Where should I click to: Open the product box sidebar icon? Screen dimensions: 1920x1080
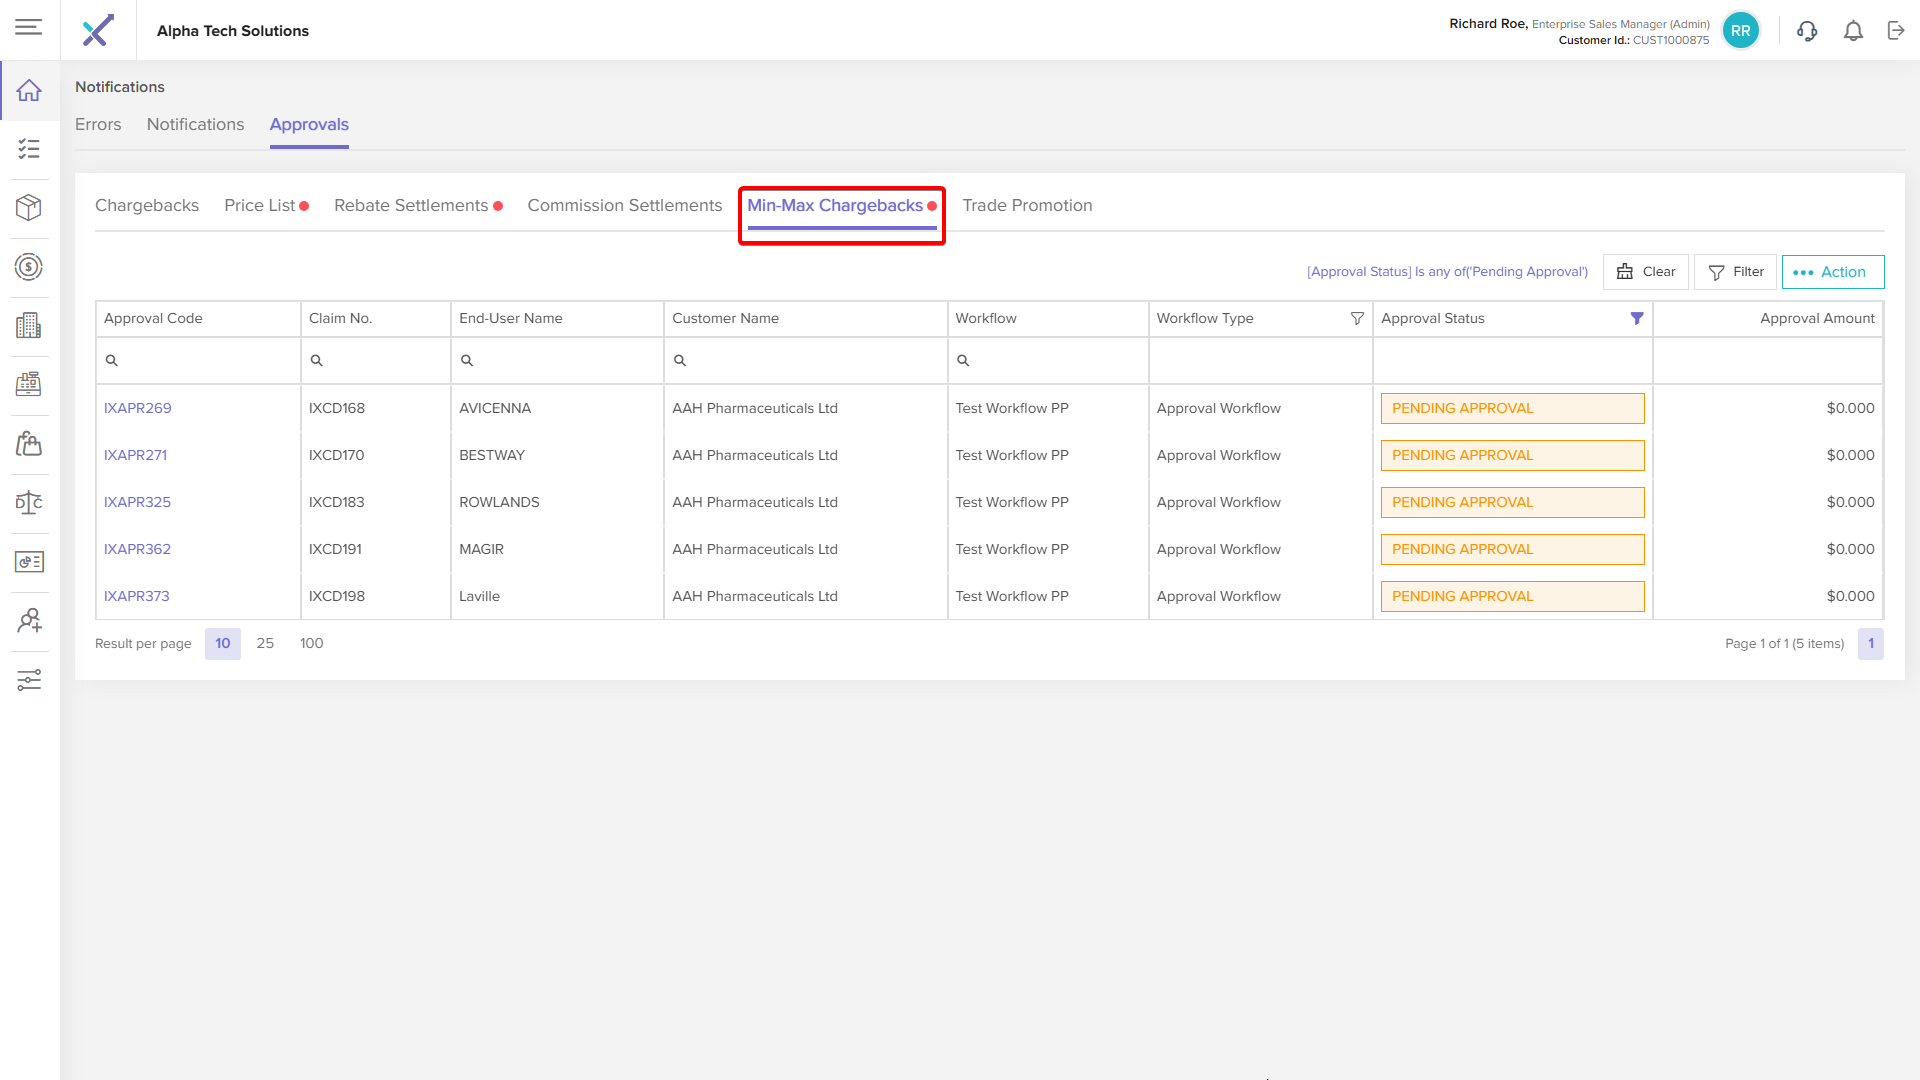pyautogui.click(x=29, y=207)
